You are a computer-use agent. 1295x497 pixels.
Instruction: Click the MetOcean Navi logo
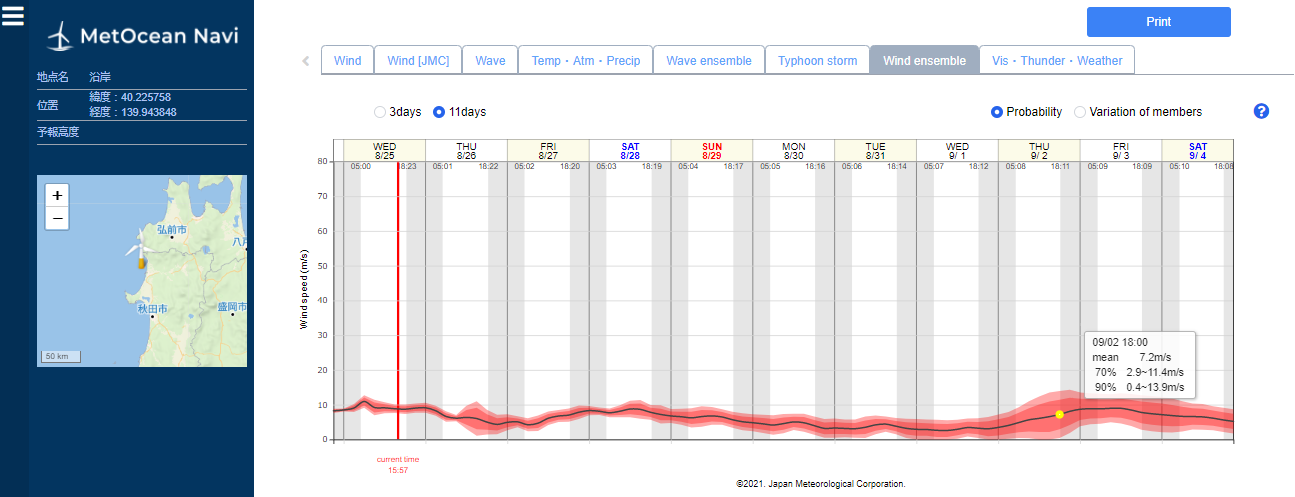click(143, 37)
